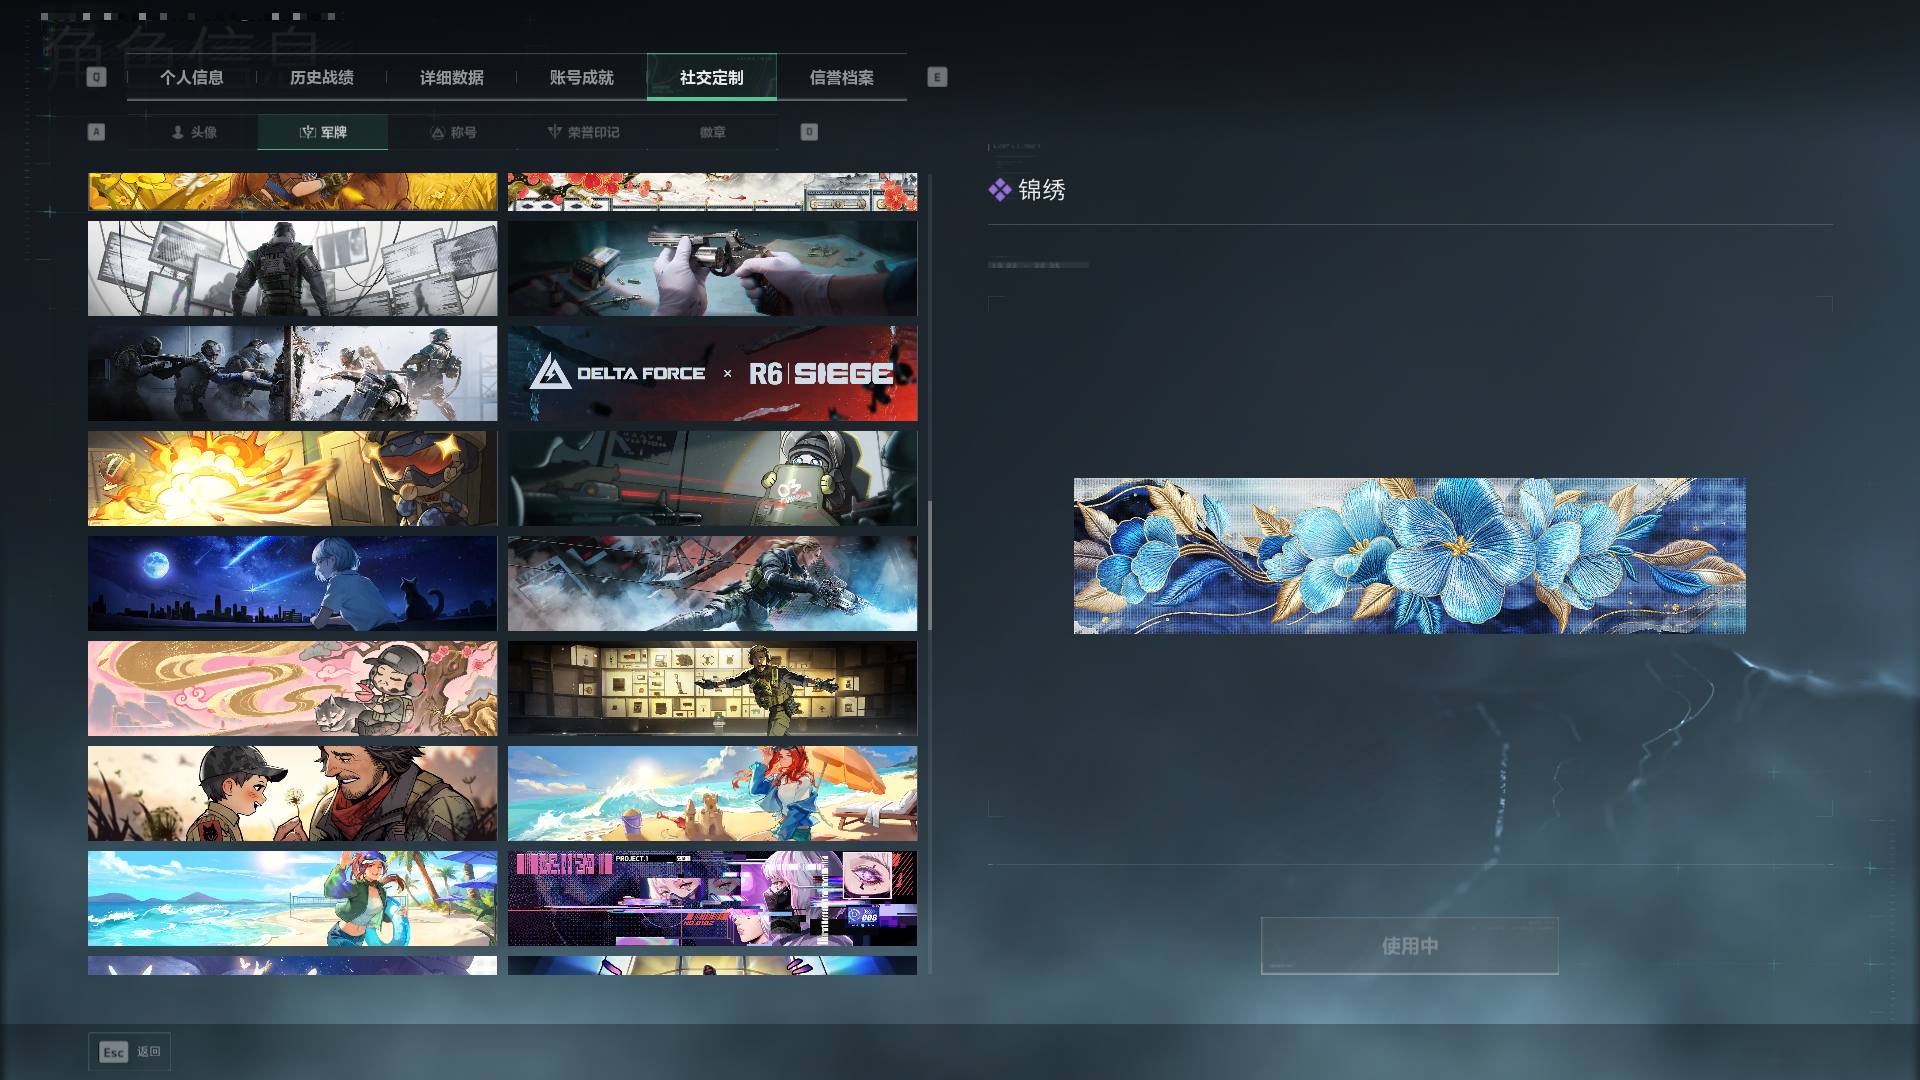
Task: Go to the 账号成就 tab
Action: pyautogui.click(x=582, y=77)
